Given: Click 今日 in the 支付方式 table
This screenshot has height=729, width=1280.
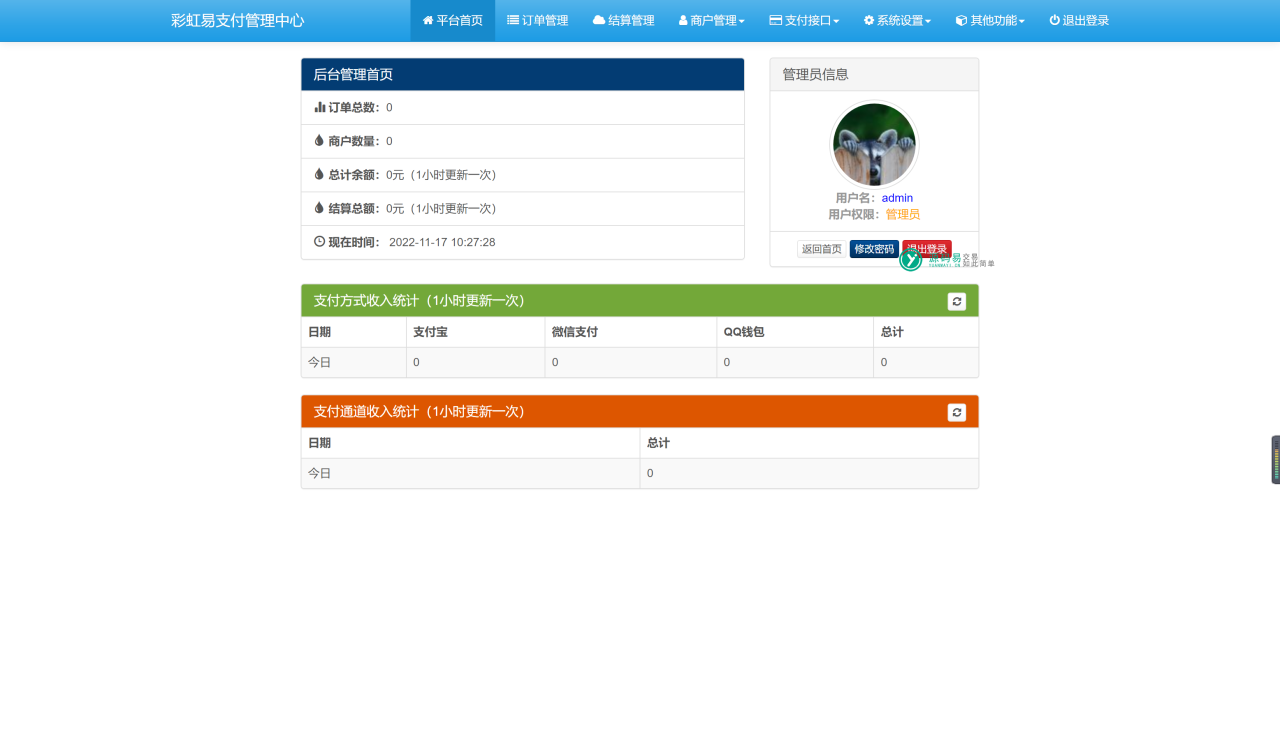Looking at the screenshot, I should pos(319,362).
